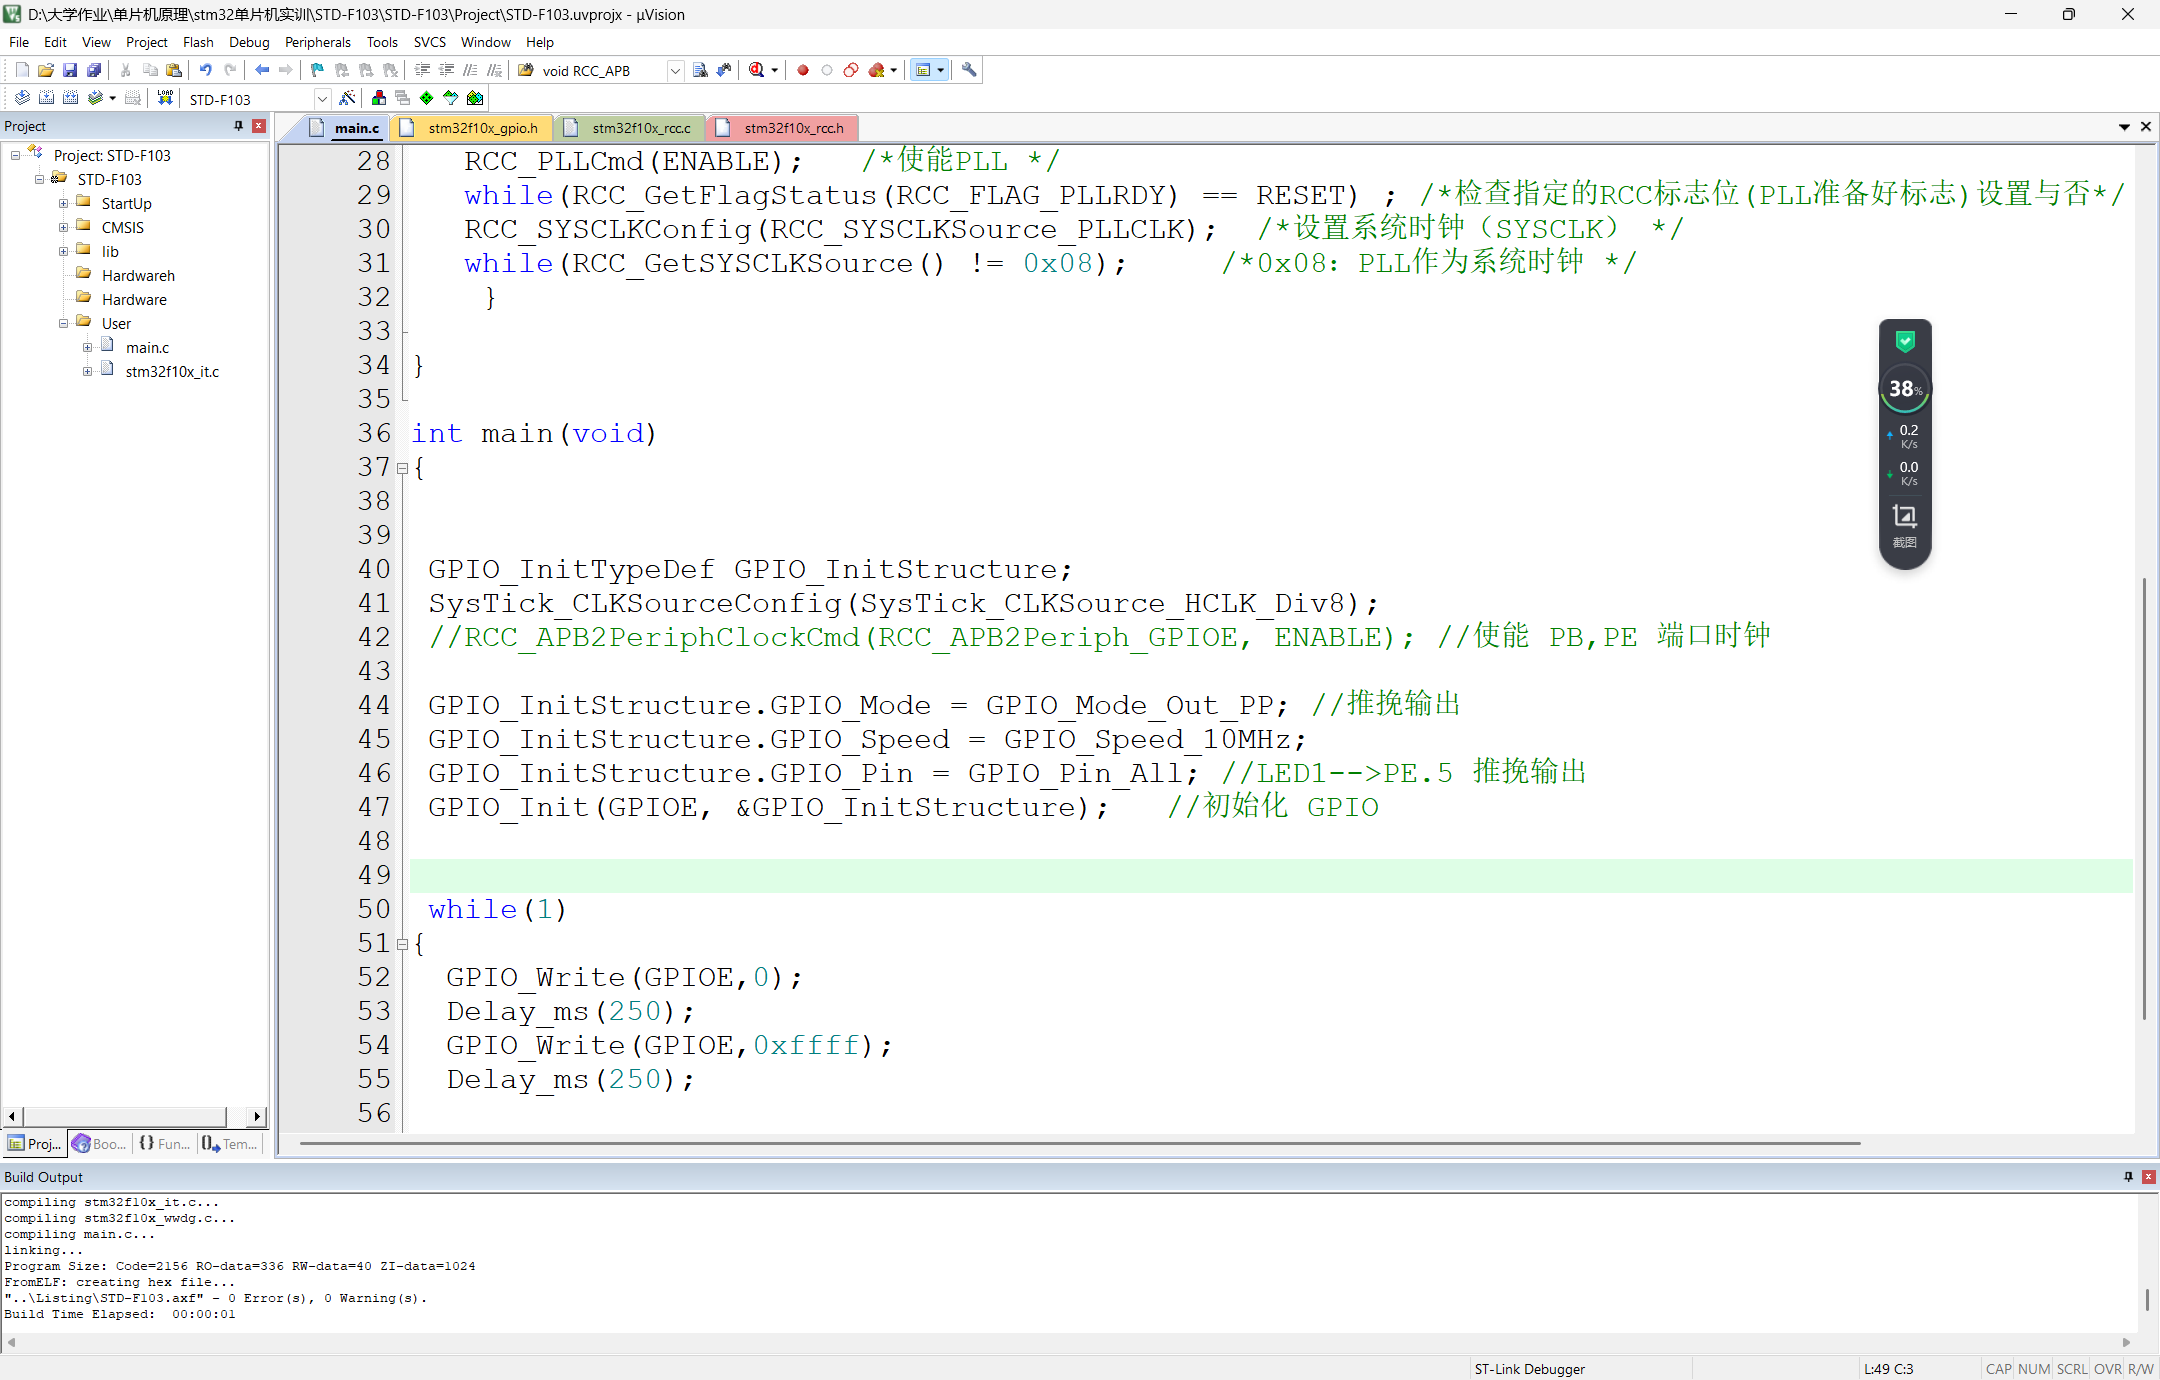This screenshot has height=1380, width=2160.
Task: Pin the Build Output panel
Action: [2128, 1177]
